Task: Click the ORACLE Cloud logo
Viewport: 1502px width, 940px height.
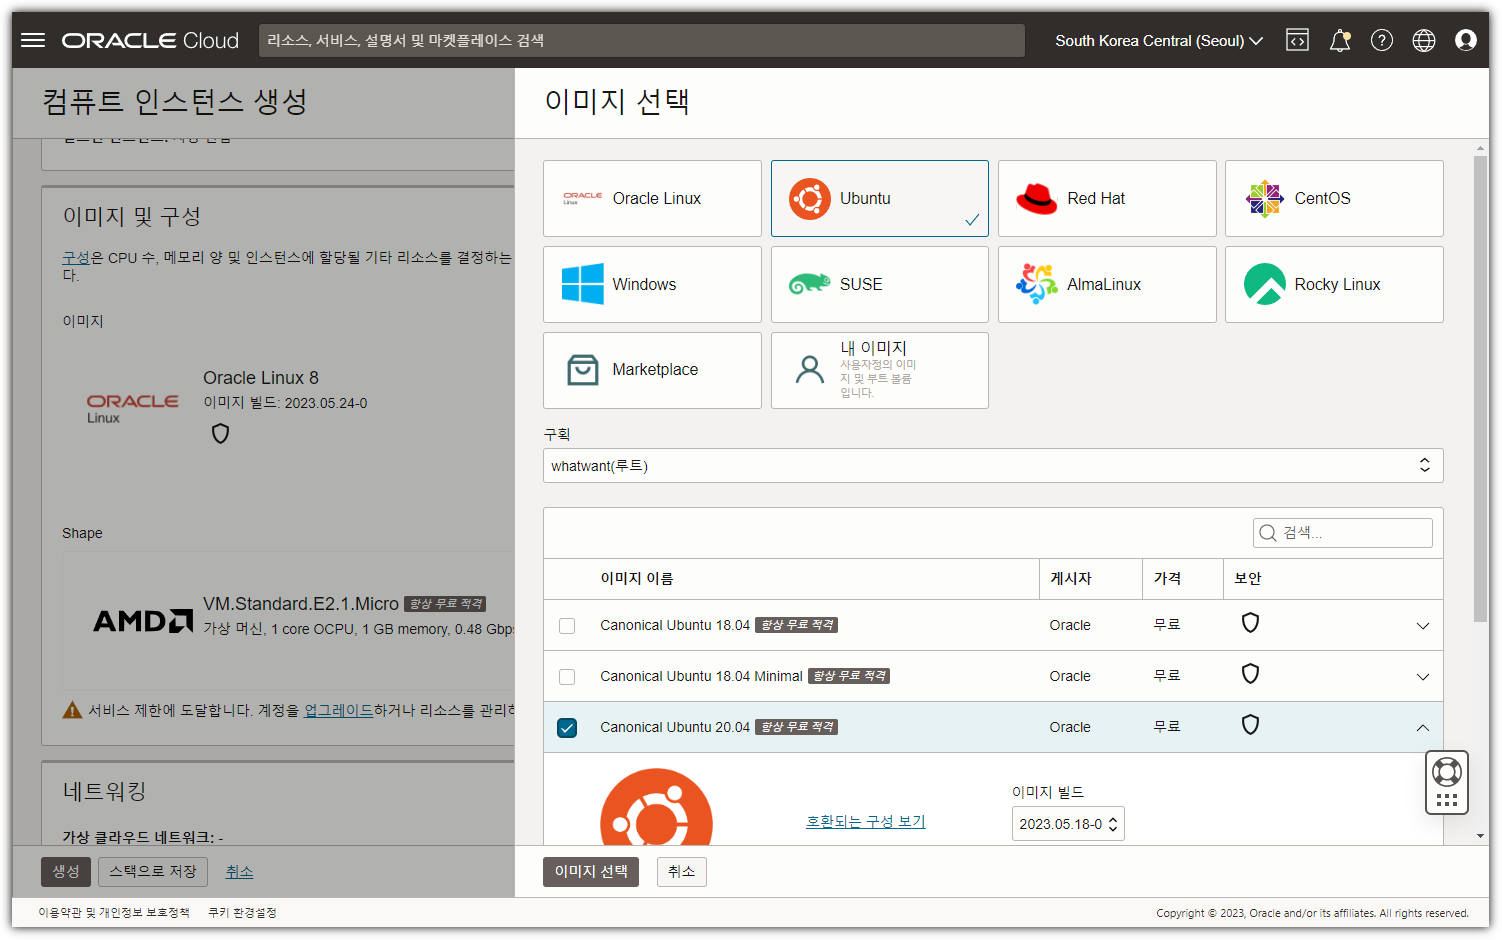Action: click(150, 40)
